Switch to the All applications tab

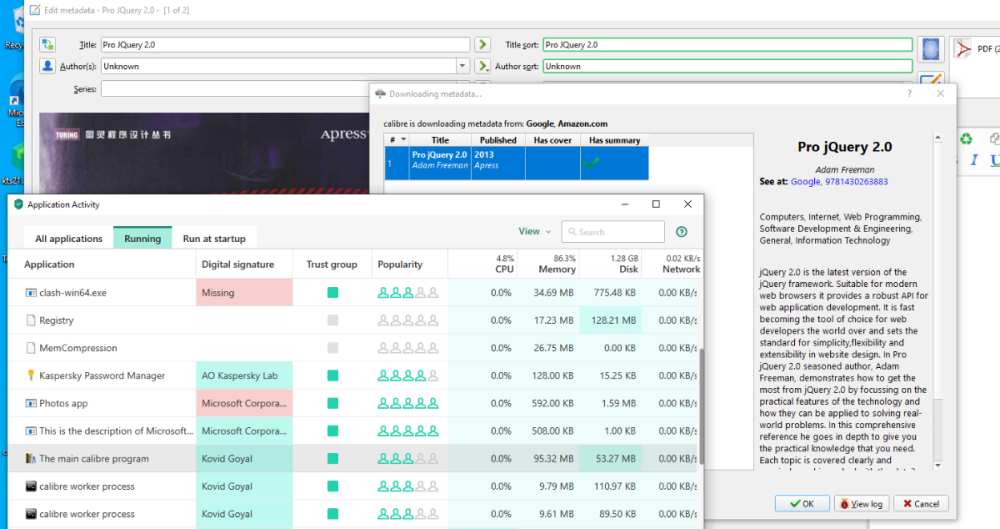tap(69, 239)
